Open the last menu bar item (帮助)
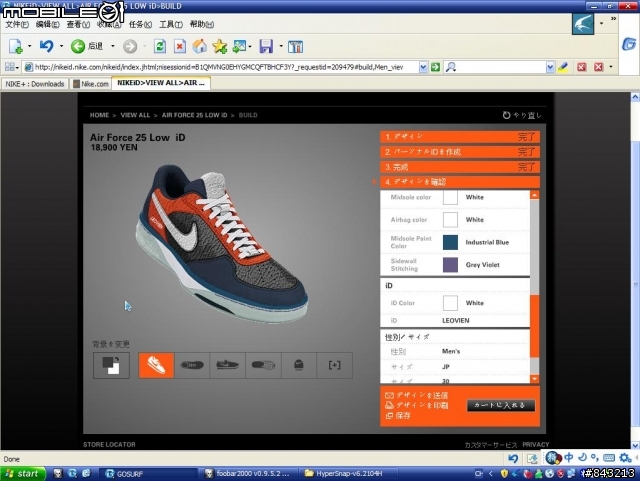Viewport: 640px width, 481px height. click(x=202, y=24)
